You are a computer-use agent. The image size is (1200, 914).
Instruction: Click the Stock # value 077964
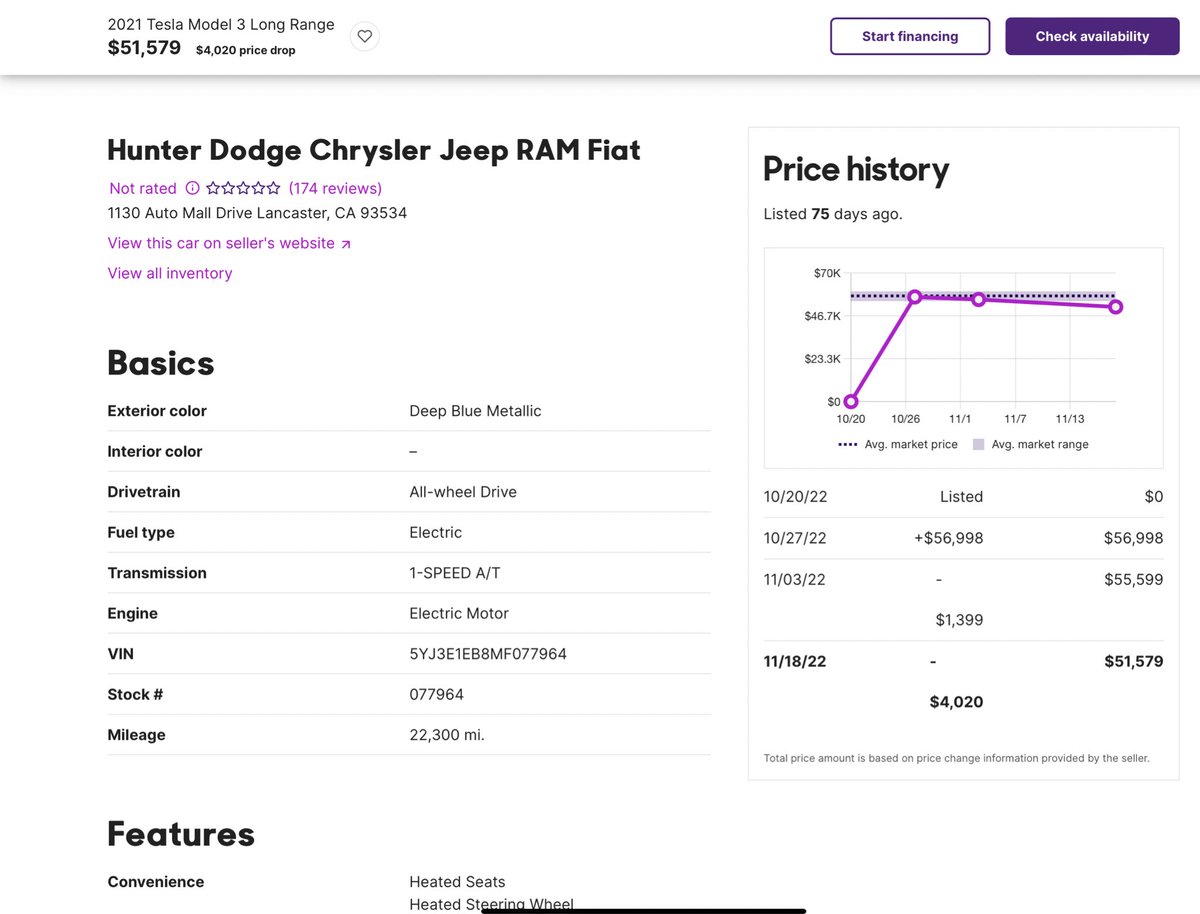coord(437,694)
